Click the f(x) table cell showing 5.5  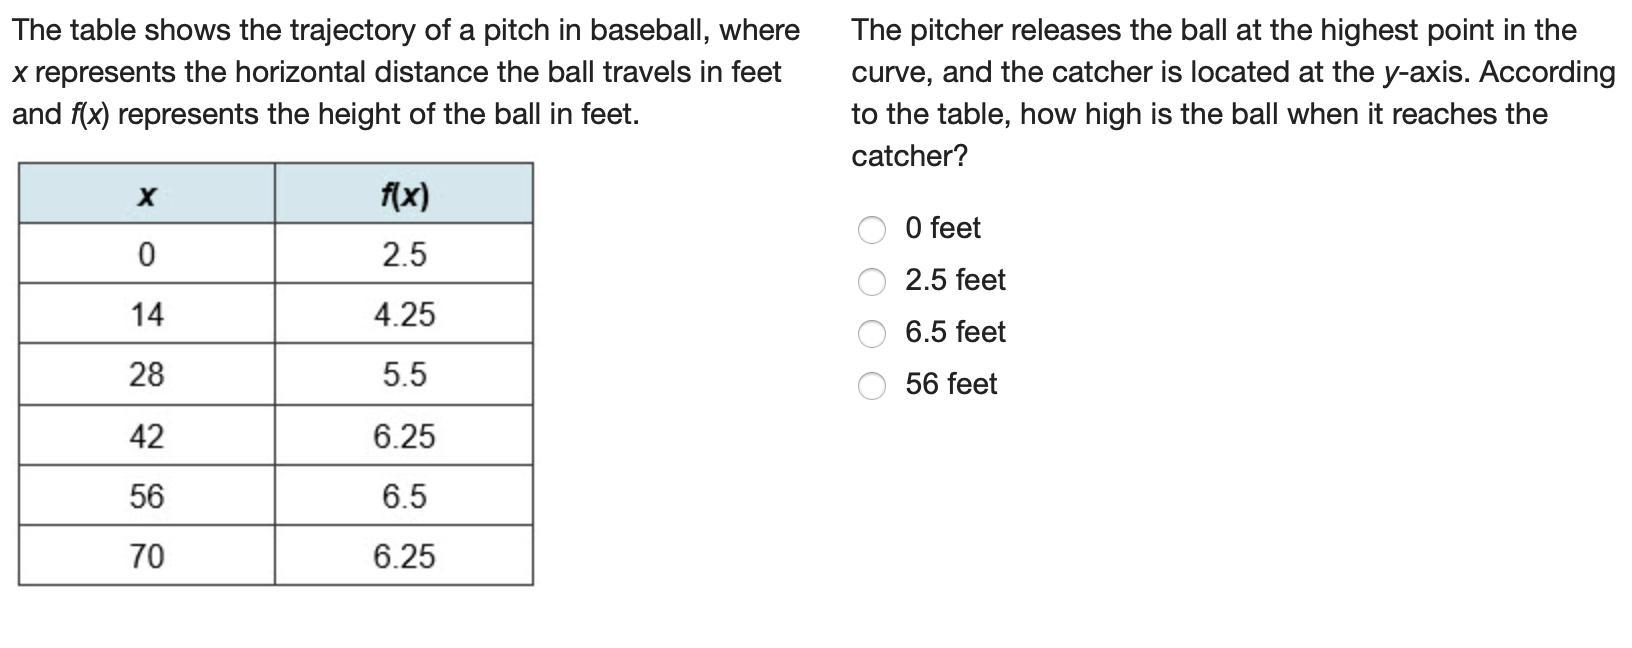(x=404, y=375)
